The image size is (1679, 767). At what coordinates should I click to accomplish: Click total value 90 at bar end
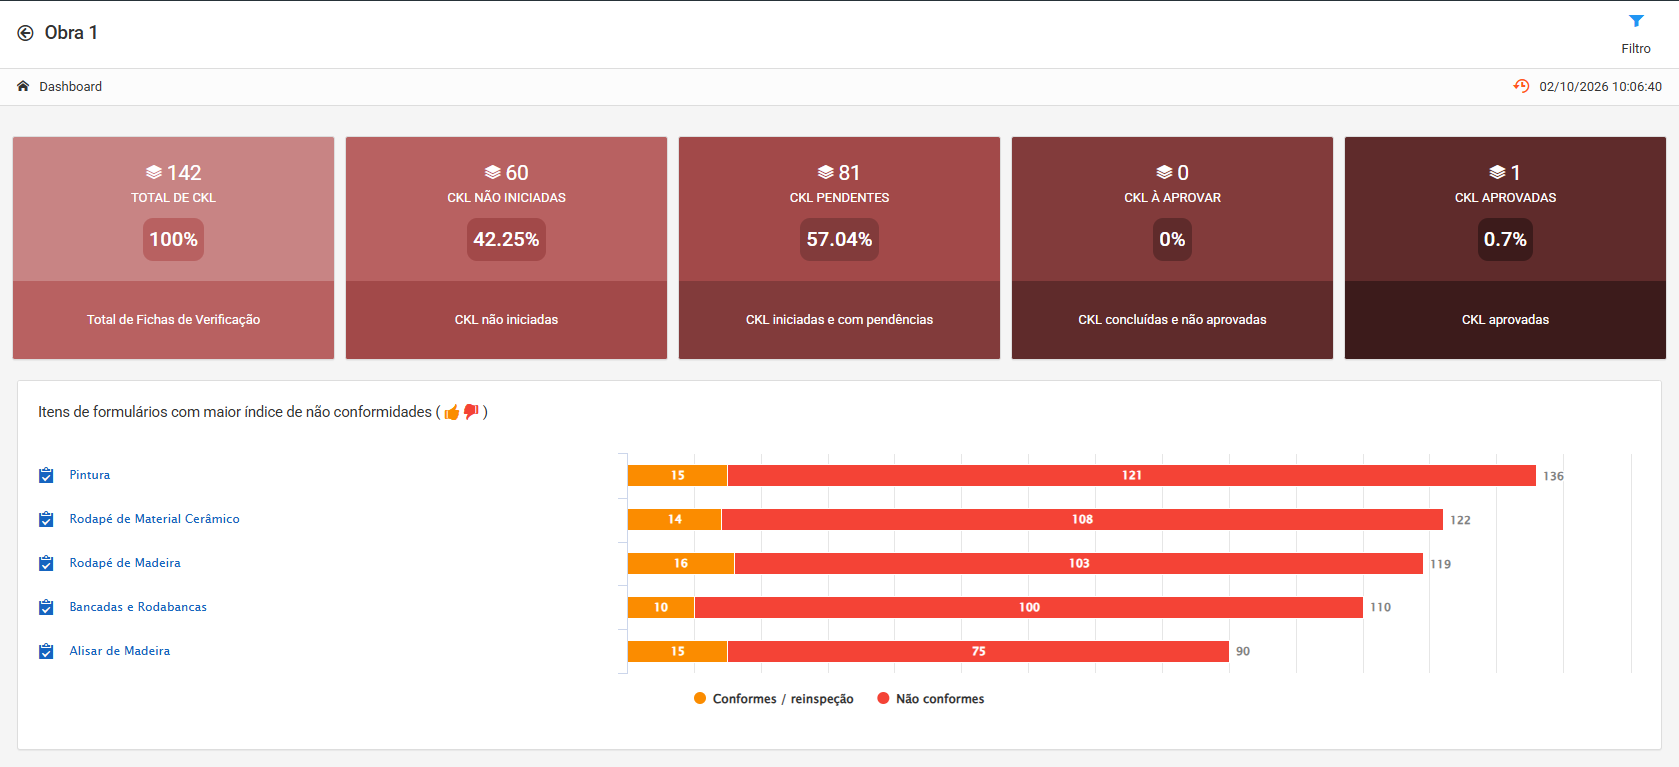(x=1243, y=651)
